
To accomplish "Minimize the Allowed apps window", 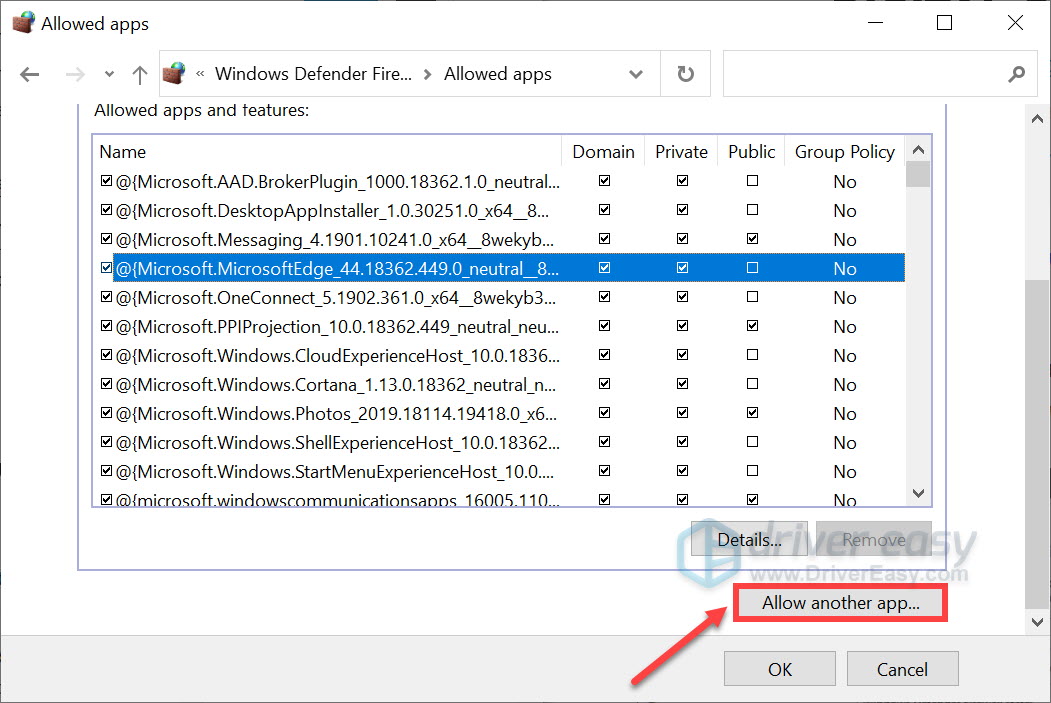I will point(875,23).
